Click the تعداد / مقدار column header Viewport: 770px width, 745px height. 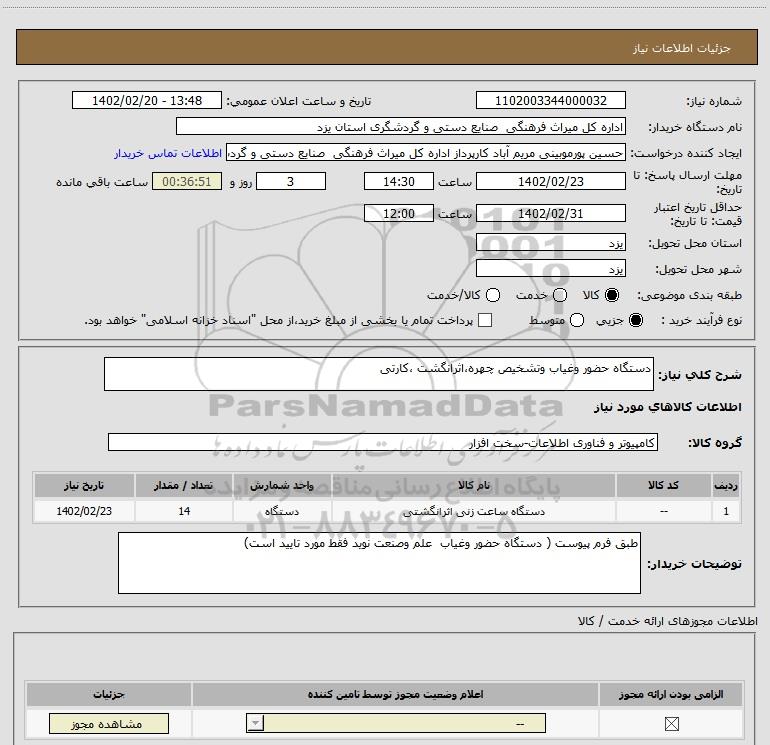tap(184, 485)
